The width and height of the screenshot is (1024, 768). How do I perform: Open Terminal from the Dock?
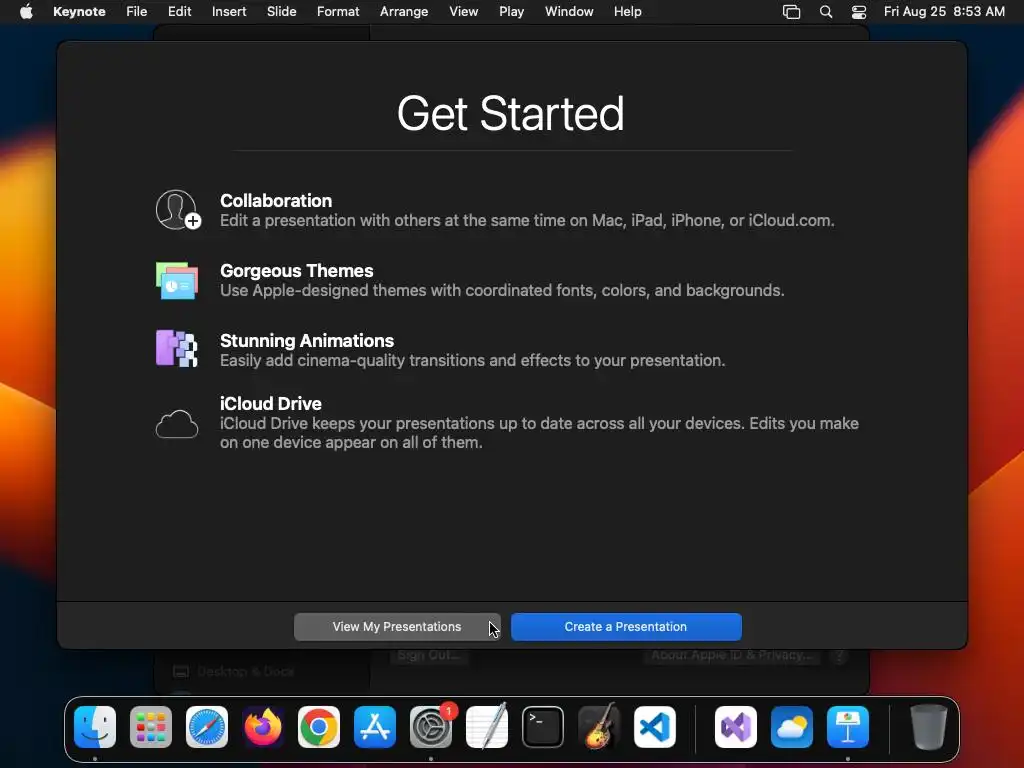543,727
